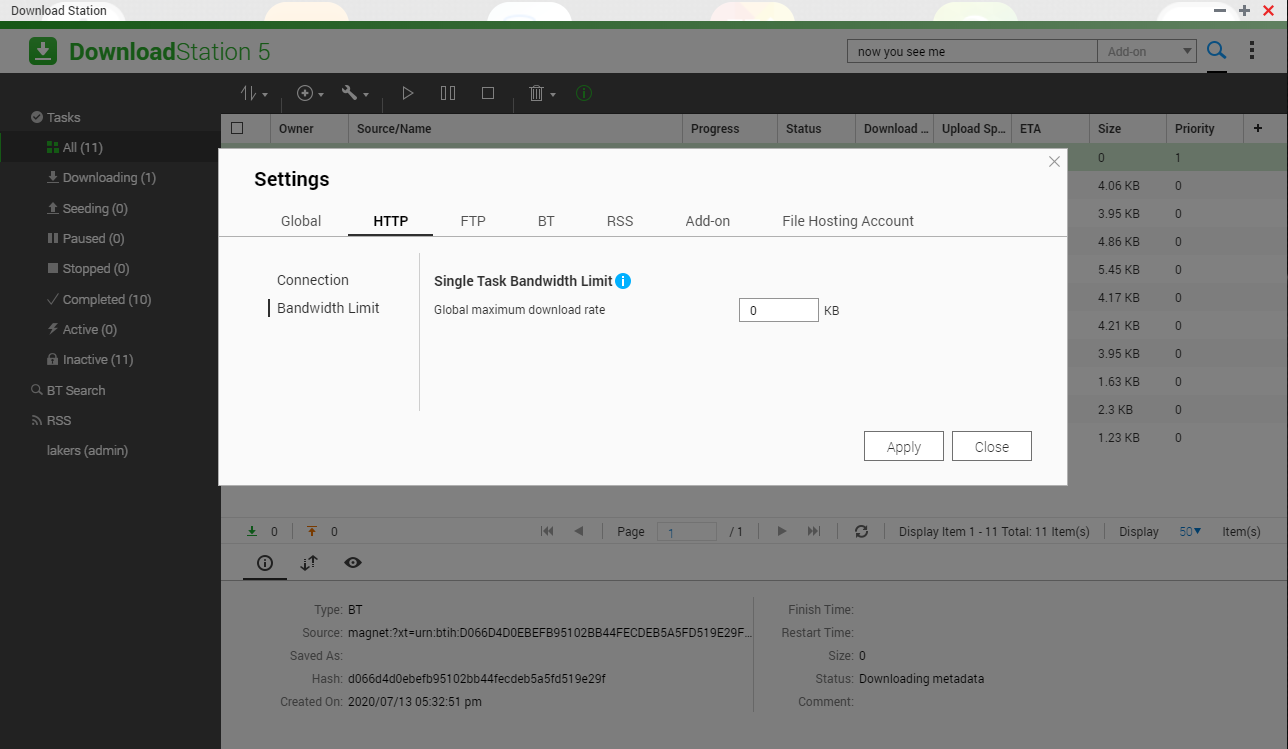The width and height of the screenshot is (1288, 749).
Task: Close the Settings dialog with X
Action: 1054,161
